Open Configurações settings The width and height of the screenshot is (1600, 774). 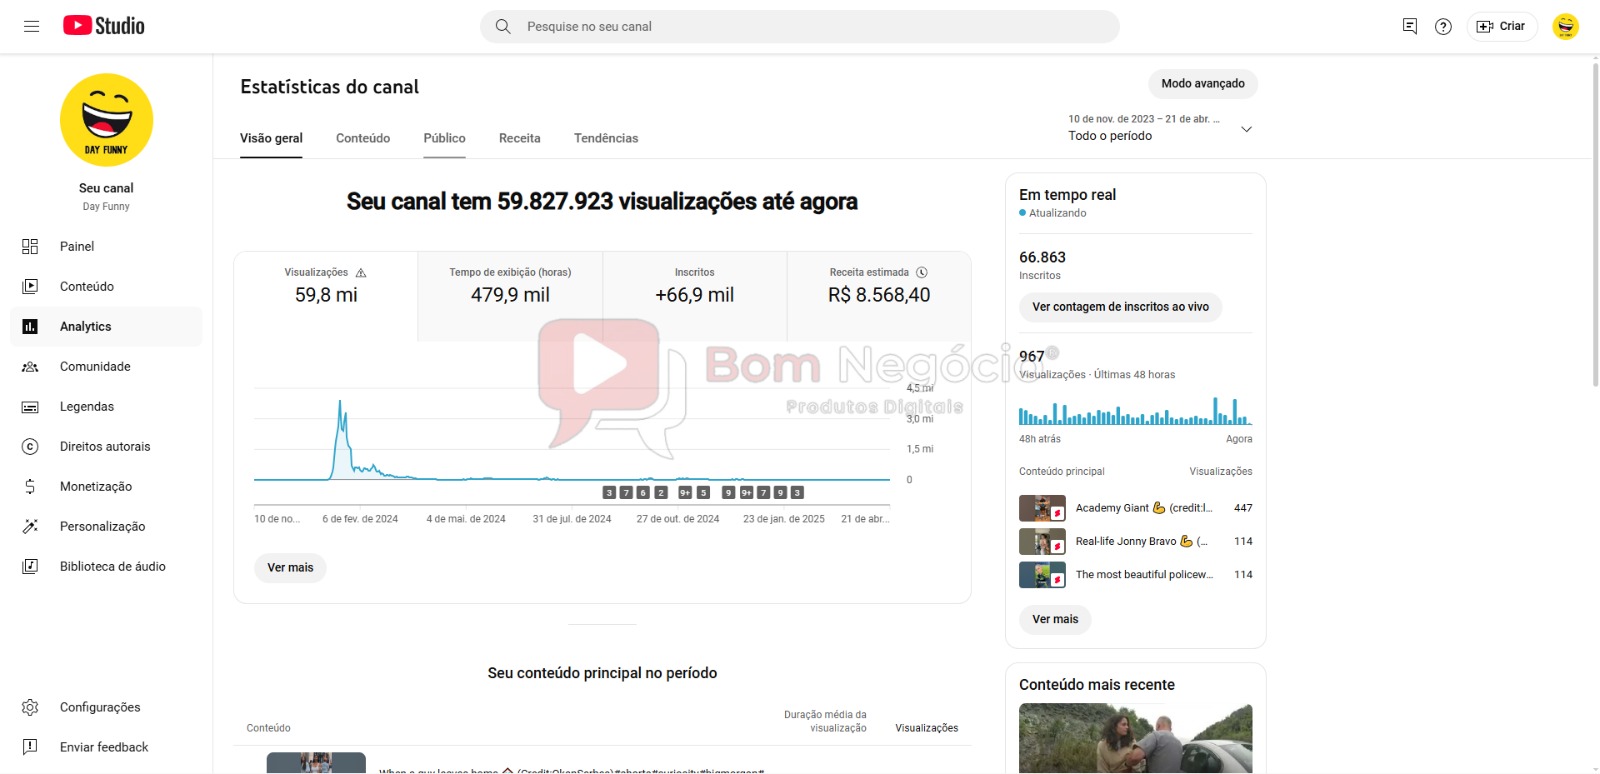(99, 708)
